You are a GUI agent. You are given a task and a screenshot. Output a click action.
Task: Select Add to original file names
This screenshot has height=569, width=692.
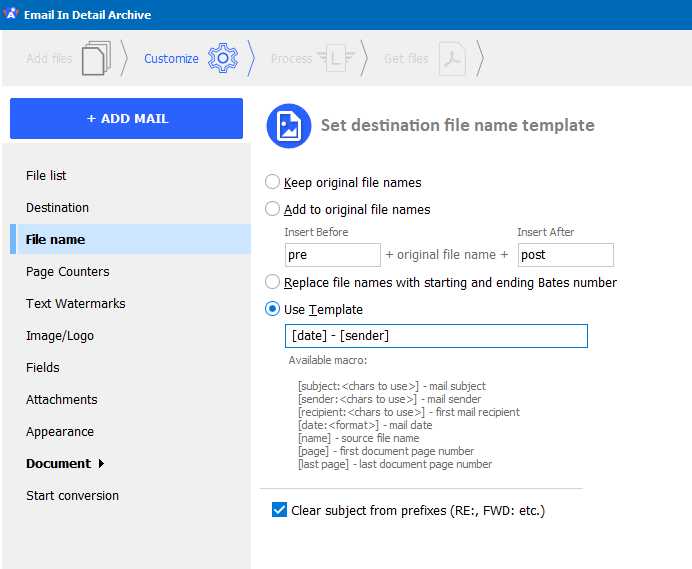tap(272, 209)
